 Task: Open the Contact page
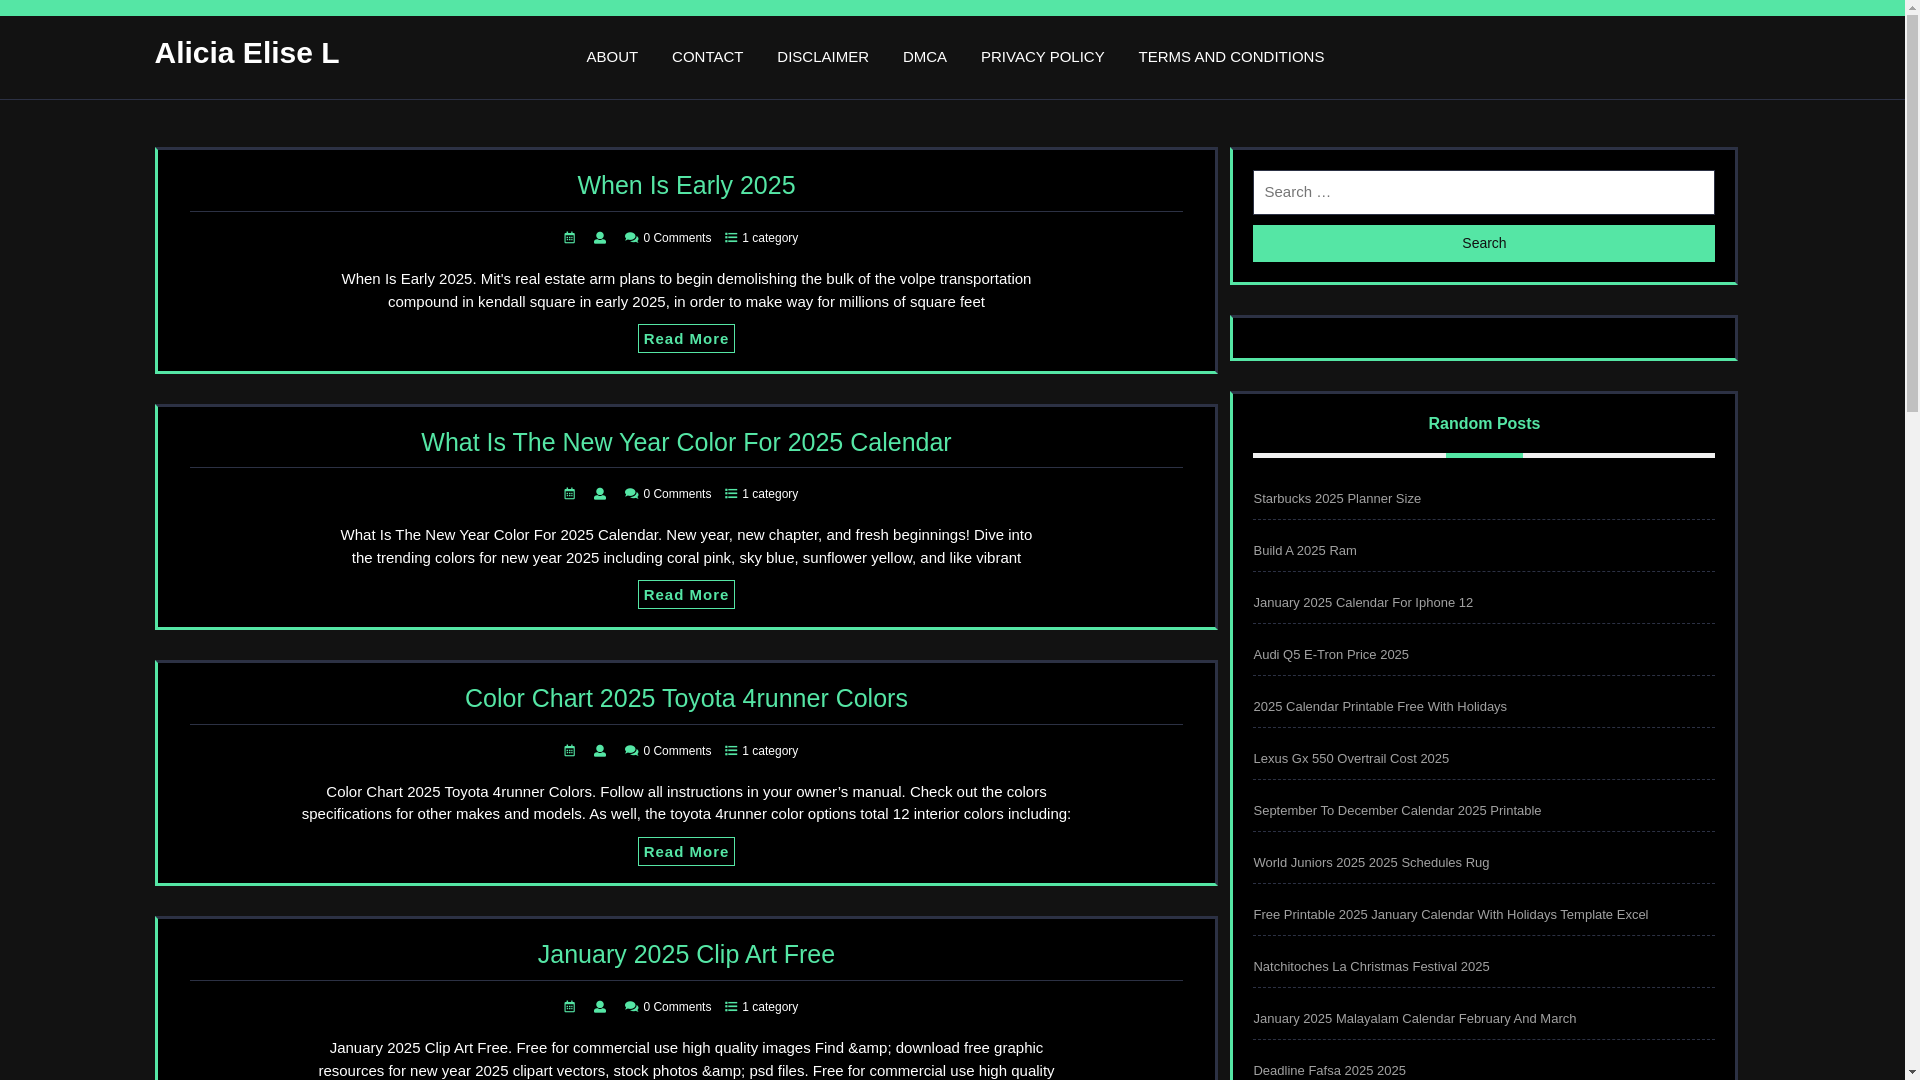pyautogui.click(x=707, y=57)
